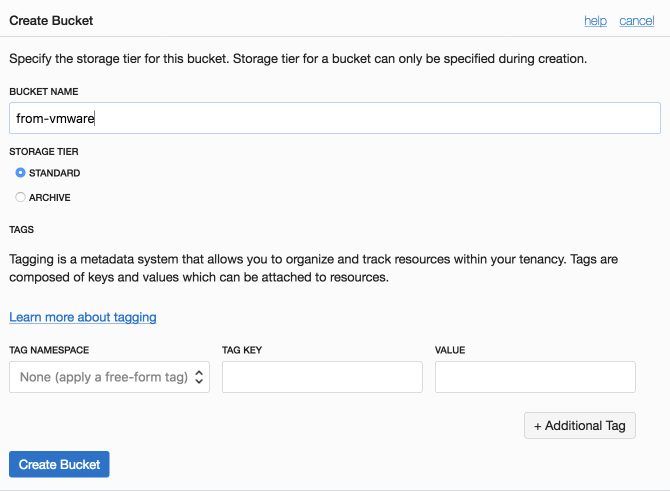Click the TAG KEY field label
This screenshot has height=491, width=670.
point(242,350)
